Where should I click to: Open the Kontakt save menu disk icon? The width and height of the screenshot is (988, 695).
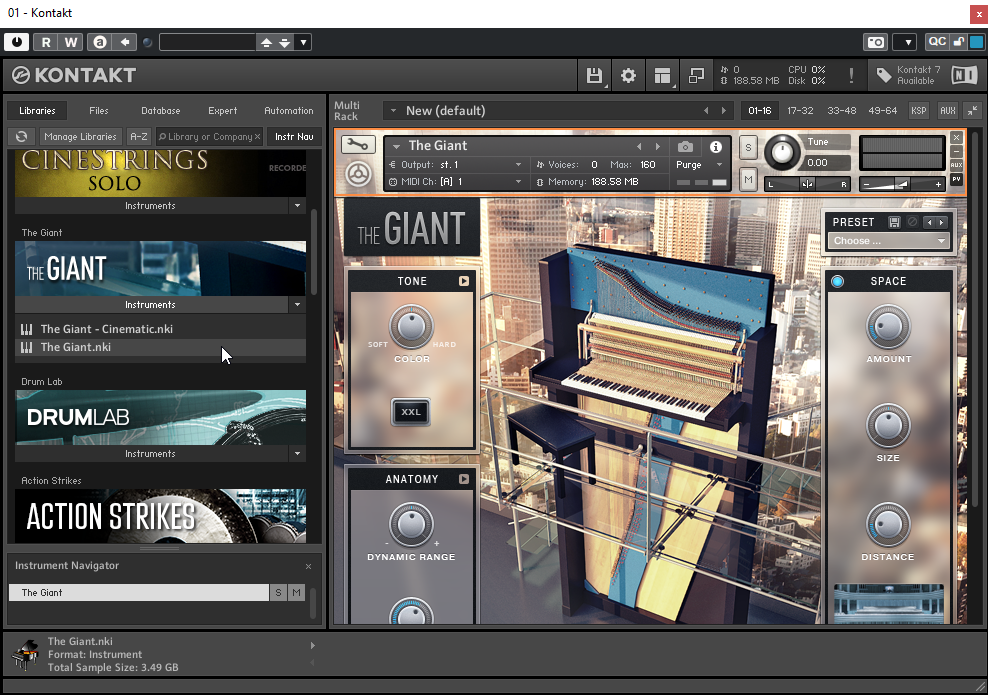click(x=594, y=76)
